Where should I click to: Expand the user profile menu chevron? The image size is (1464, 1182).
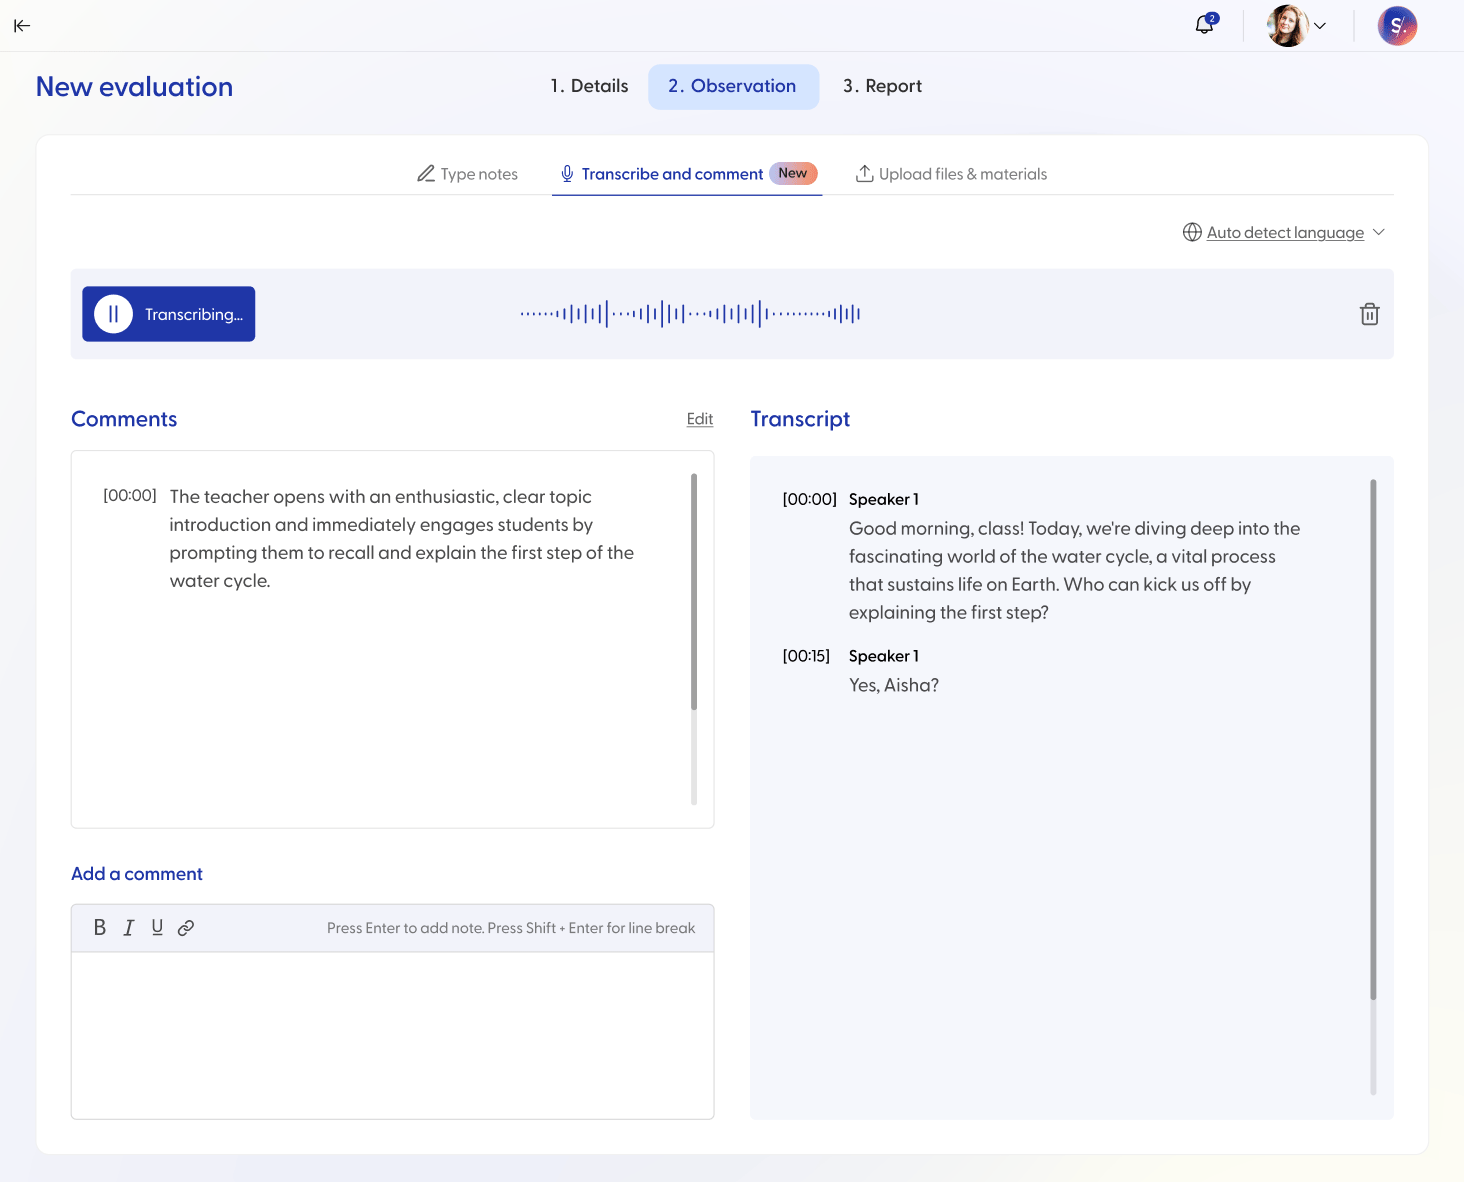pos(1321,26)
